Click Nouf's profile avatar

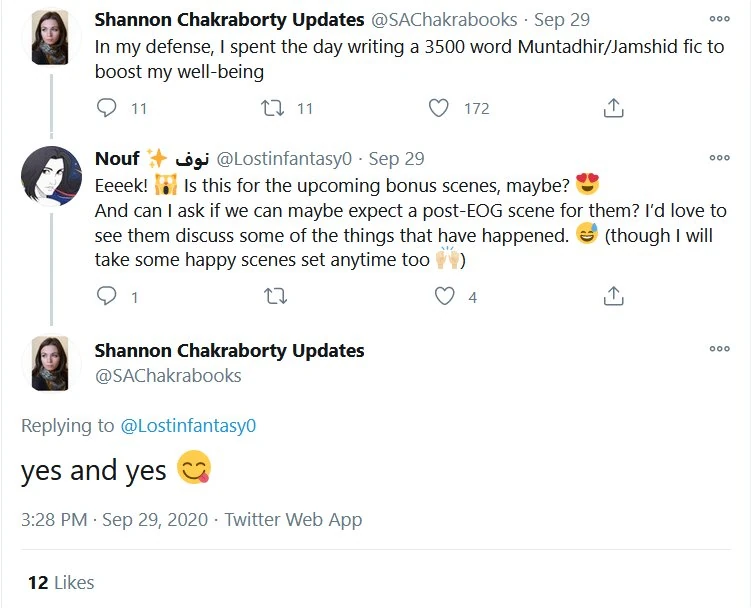pos(51,177)
